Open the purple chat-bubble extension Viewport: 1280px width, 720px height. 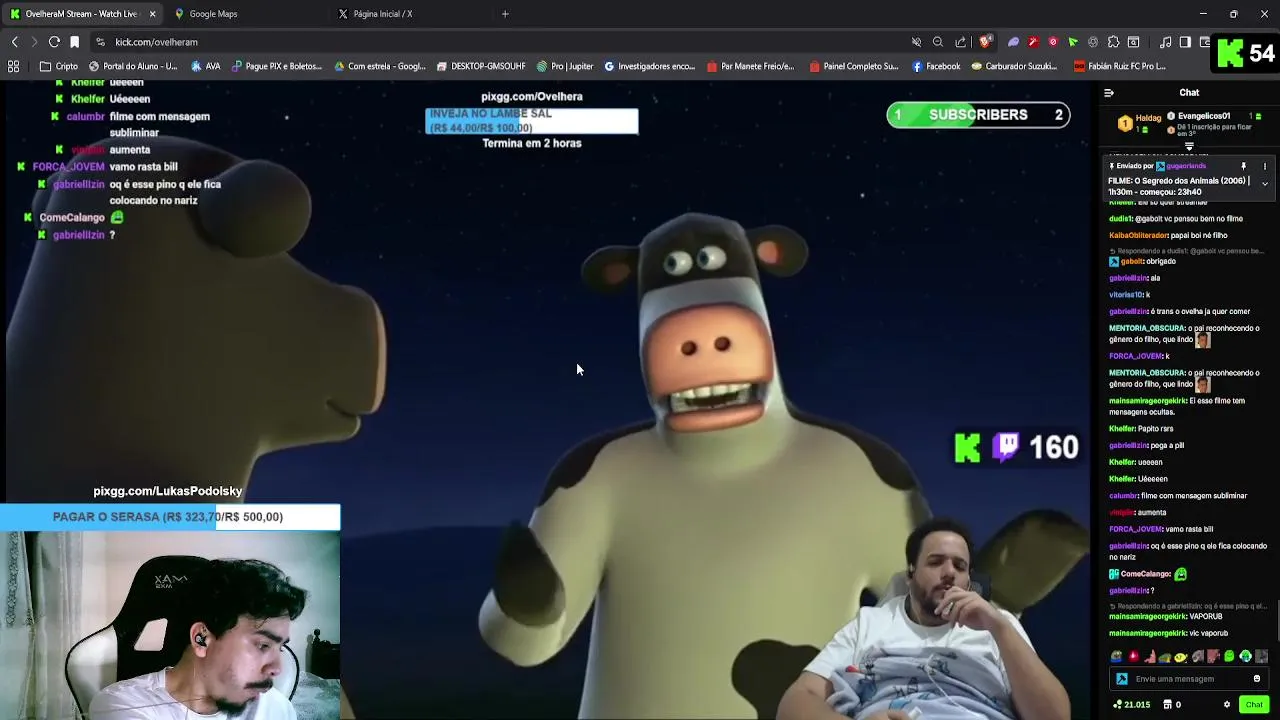(1013, 42)
